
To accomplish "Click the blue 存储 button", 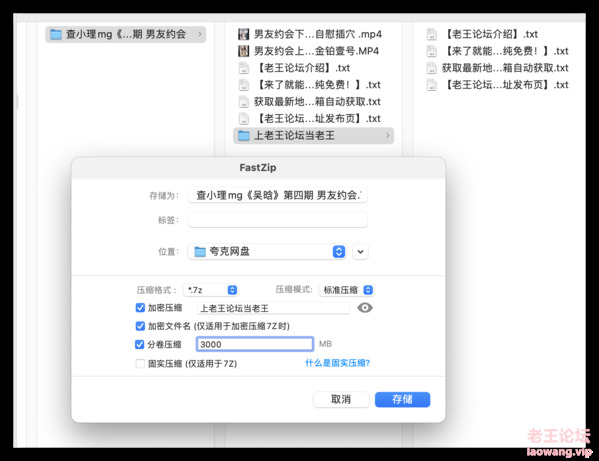I will (x=402, y=400).
